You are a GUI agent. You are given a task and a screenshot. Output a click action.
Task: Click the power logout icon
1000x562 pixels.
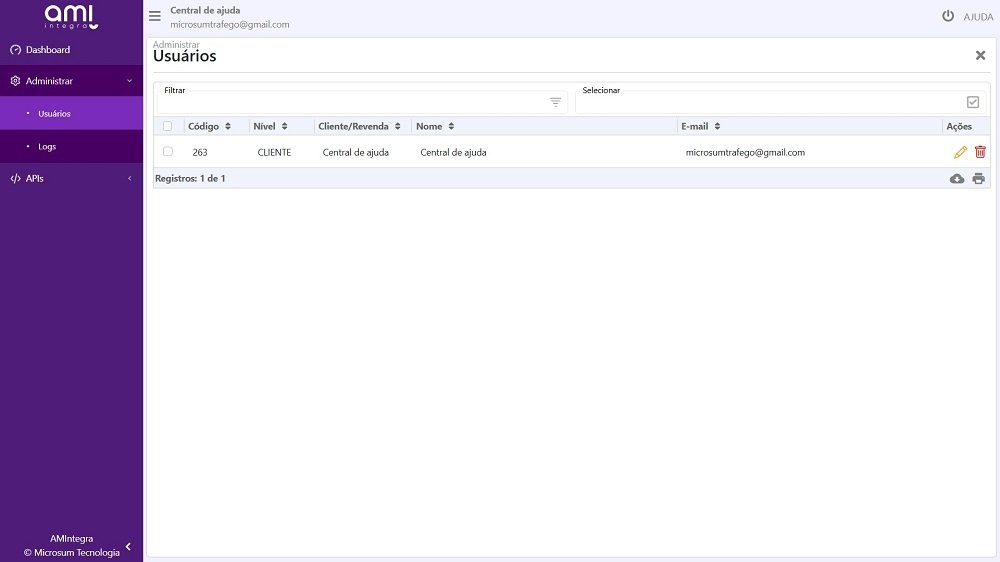(x=948, y=16)
